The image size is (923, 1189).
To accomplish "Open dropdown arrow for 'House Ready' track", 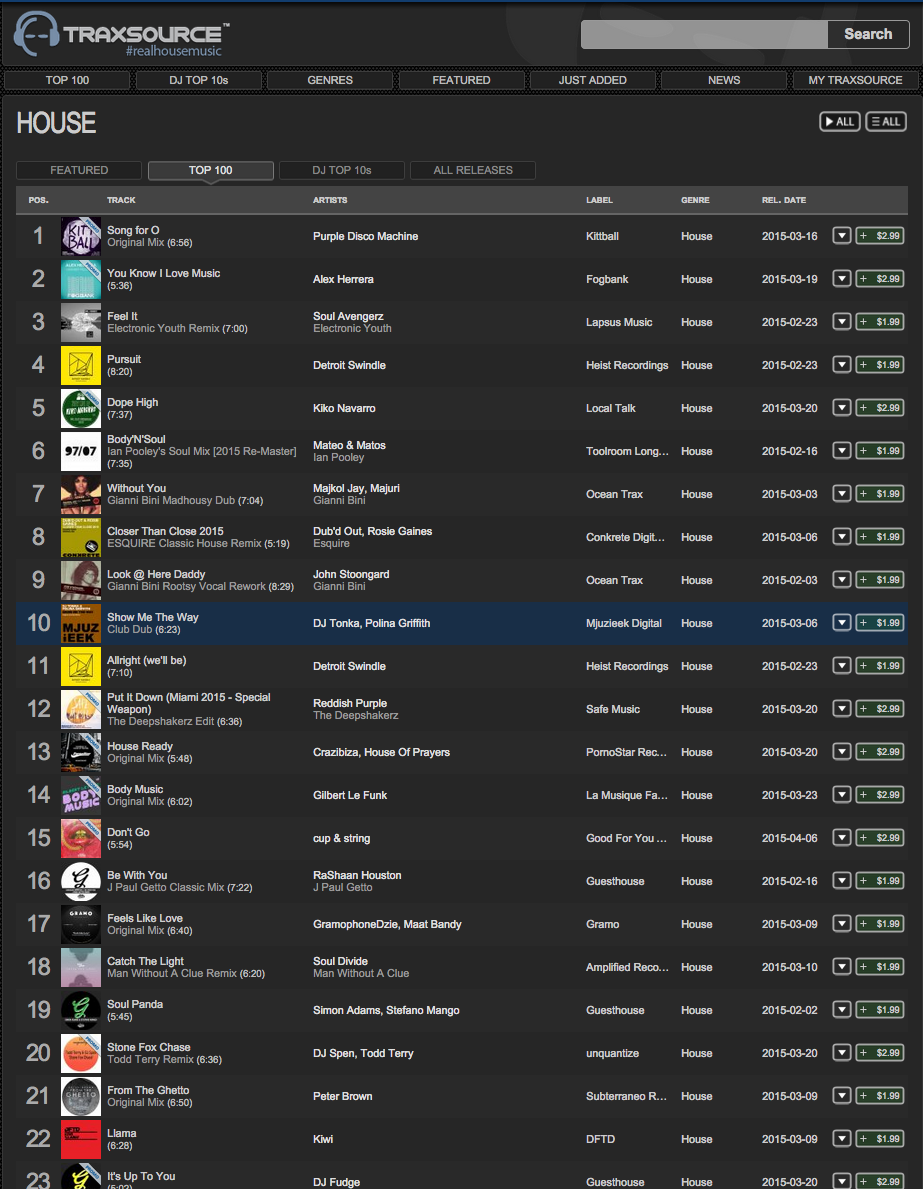I will [842, 752].
